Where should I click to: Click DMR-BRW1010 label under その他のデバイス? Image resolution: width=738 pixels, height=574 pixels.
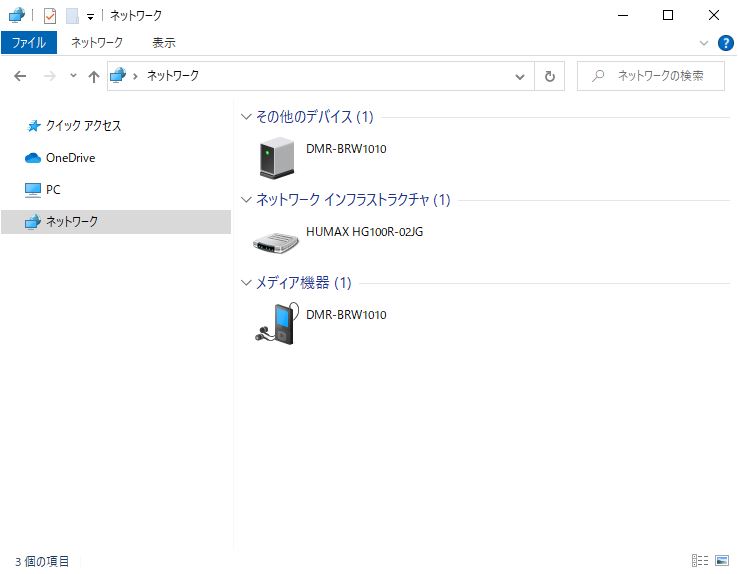(x=346, y=149)
